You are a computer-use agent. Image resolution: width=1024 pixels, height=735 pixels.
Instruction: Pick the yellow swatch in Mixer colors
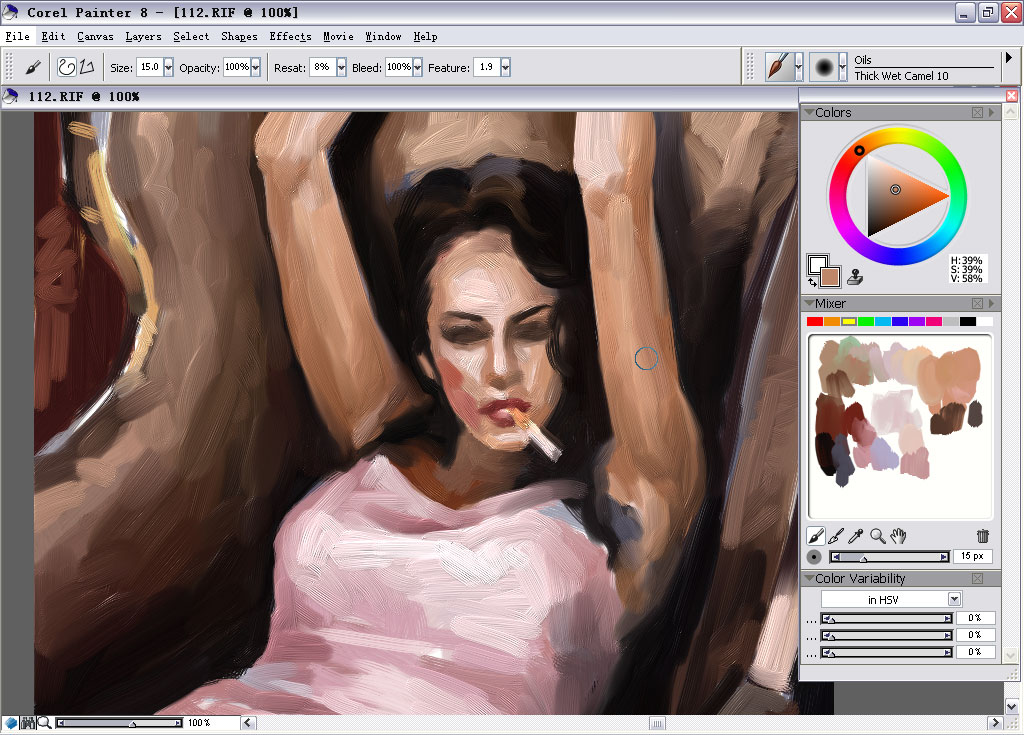coord(848,321)
